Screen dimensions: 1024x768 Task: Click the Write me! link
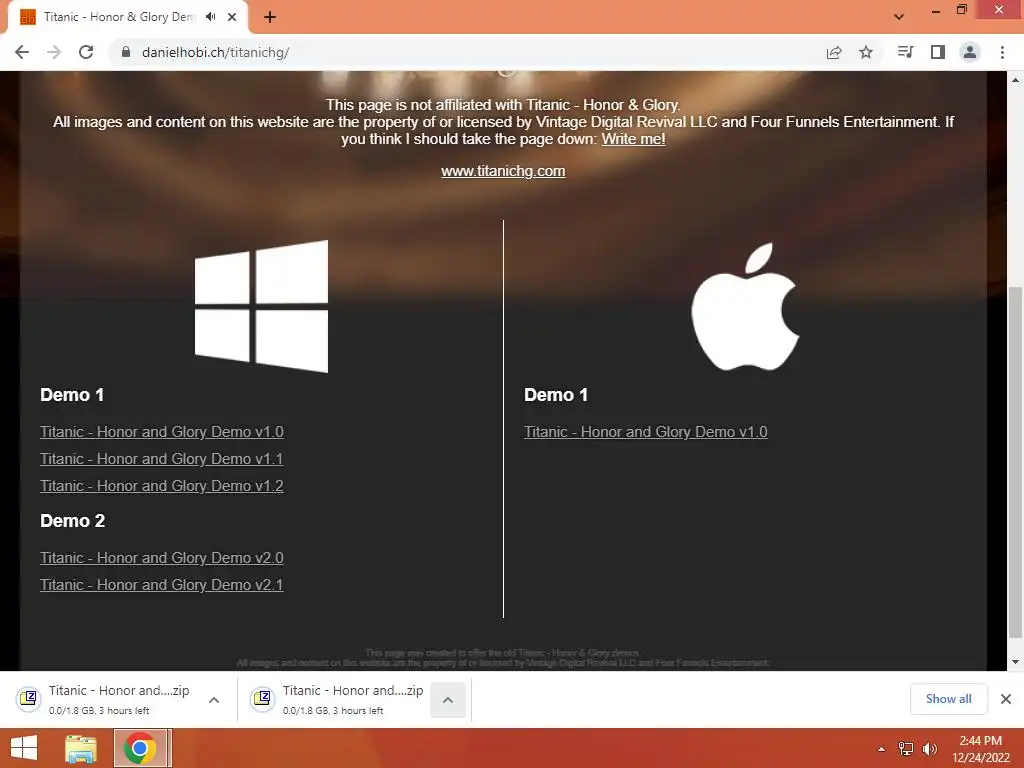click(633, 139)
